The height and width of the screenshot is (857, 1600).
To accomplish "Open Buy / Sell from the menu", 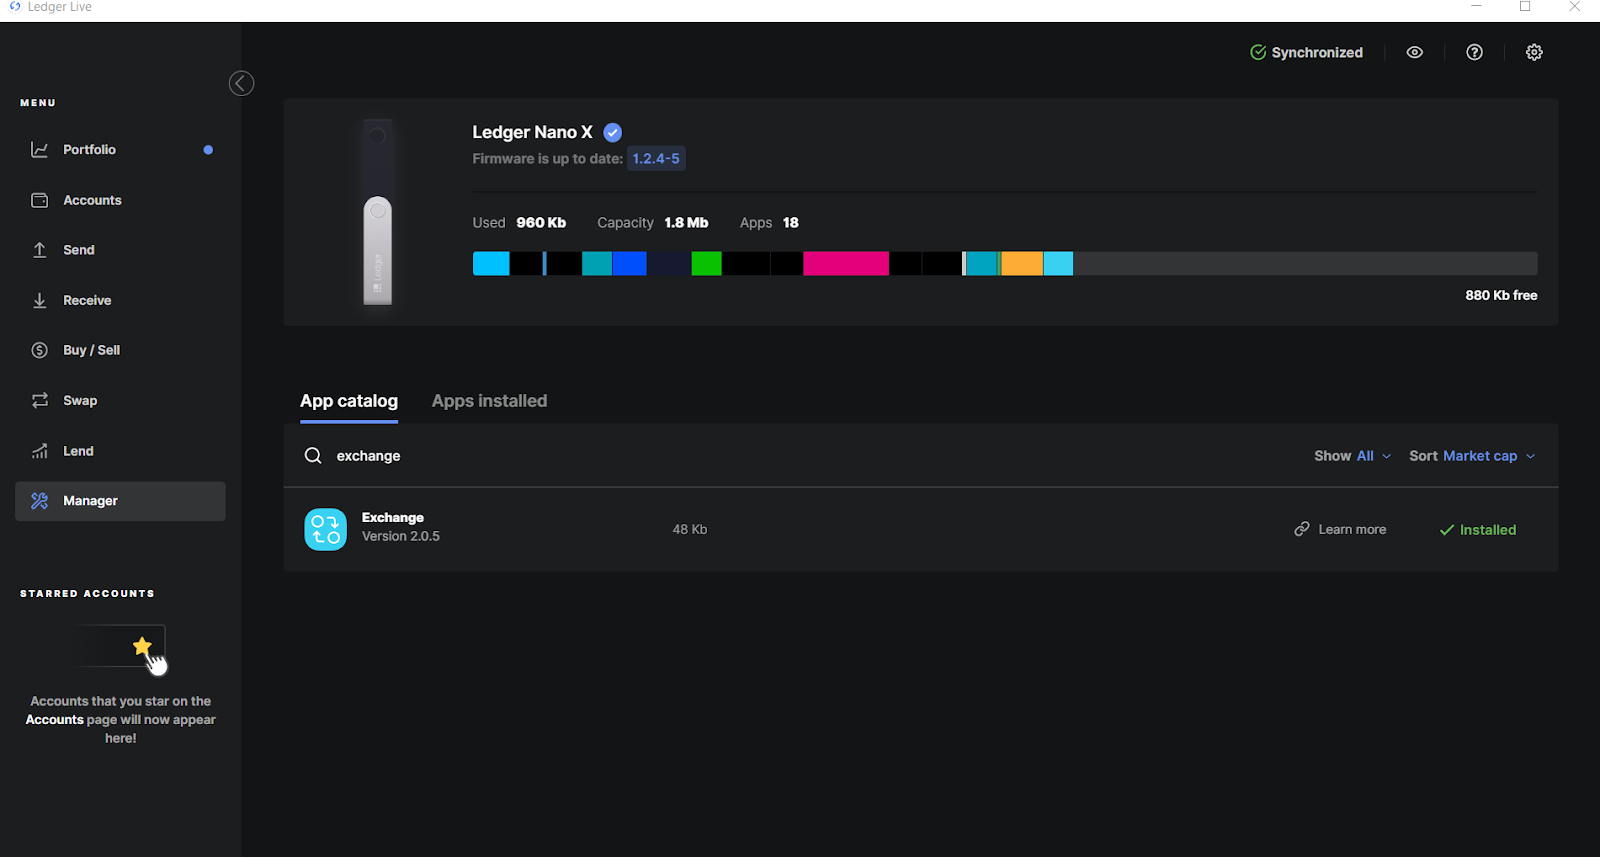I will coord(120,350).
